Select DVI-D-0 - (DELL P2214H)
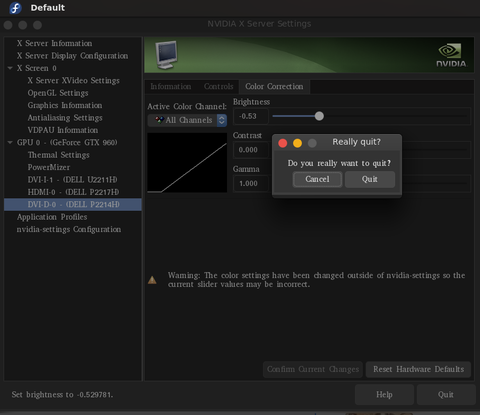The width and height of the screenshot is (480, 415). [73, 204]
